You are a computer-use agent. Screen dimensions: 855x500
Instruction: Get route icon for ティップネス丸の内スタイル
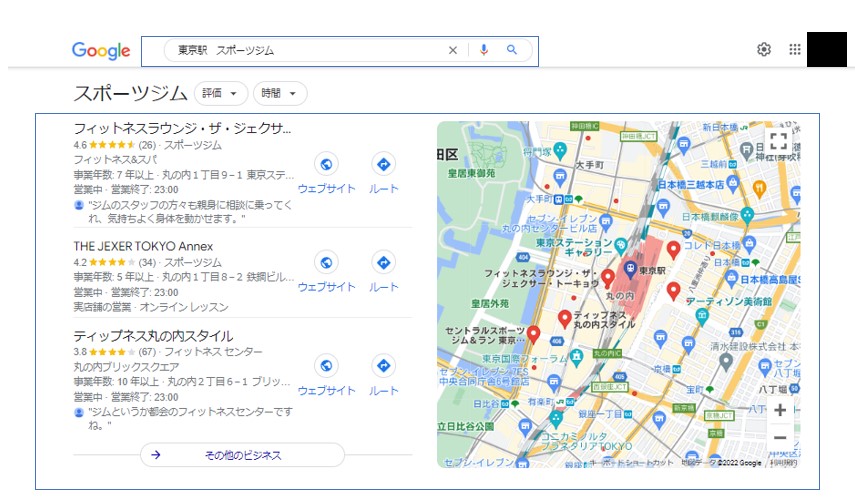point(383,366)
